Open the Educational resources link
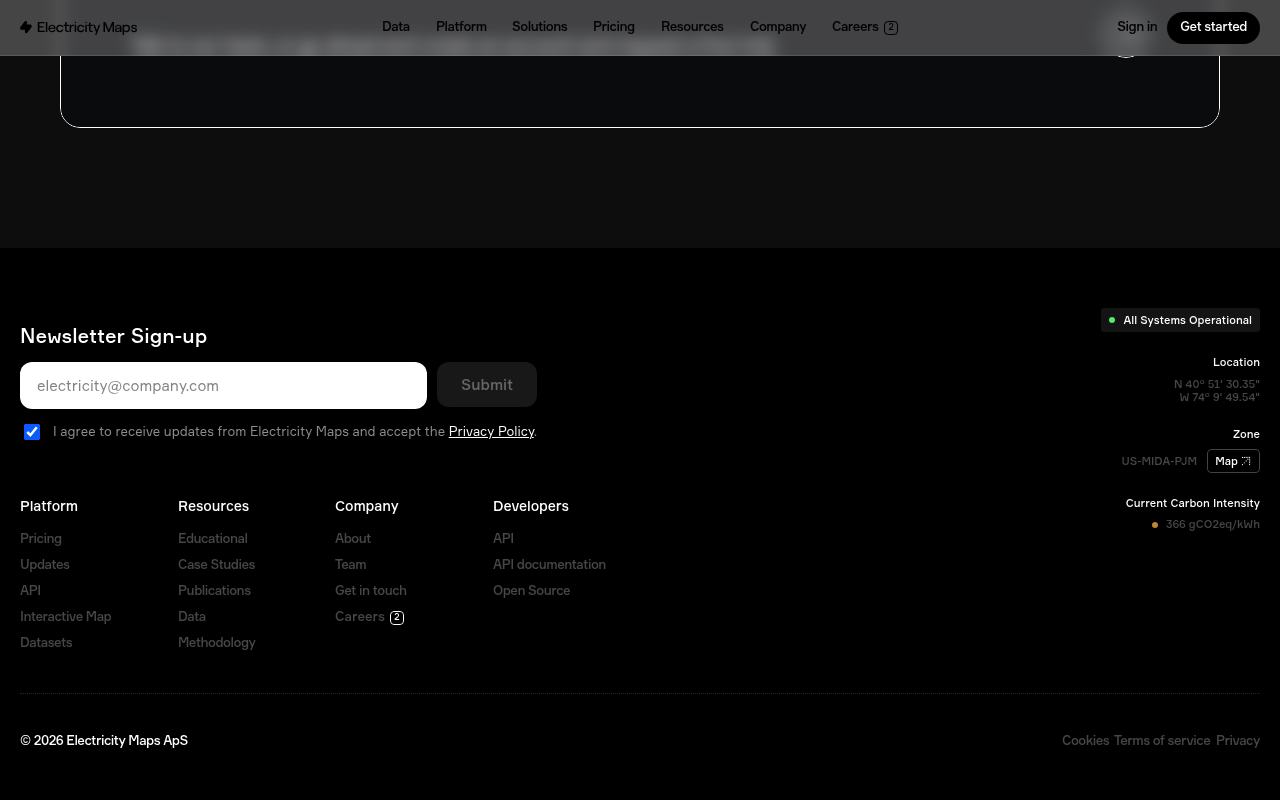Viewport: 1280px width, 800px height. click(212, 538)
